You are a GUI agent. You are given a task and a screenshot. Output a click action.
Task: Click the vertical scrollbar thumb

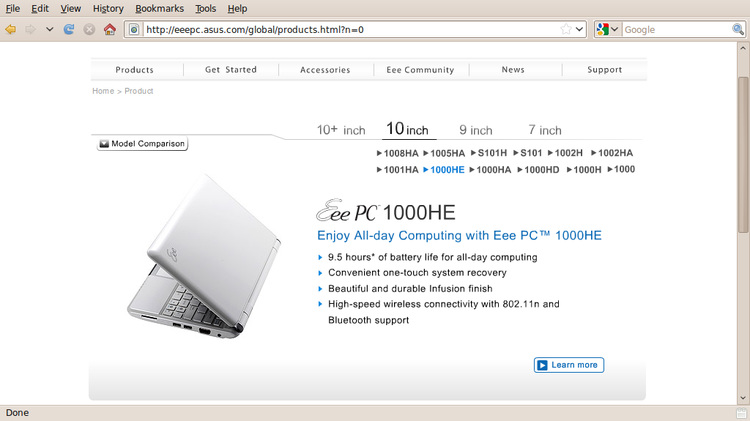[x=743, y=155]
